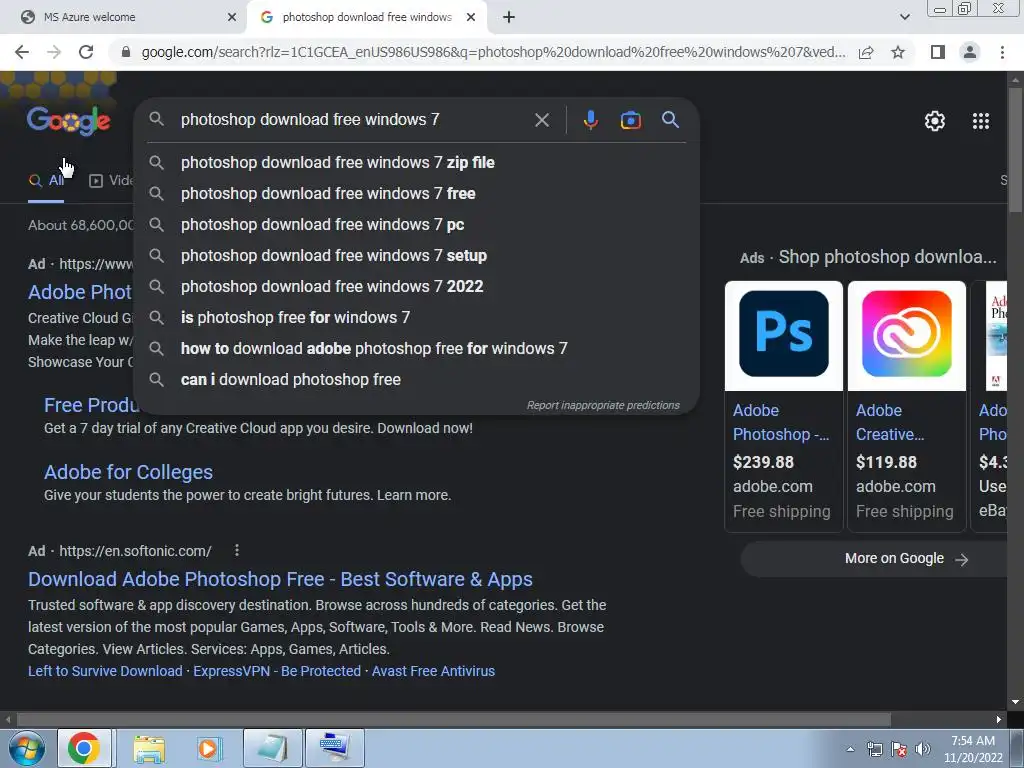This screenshot has width=1024, height=768.
Task: Open the Adobe for Colleges link
Action: (x=128, y=472)
